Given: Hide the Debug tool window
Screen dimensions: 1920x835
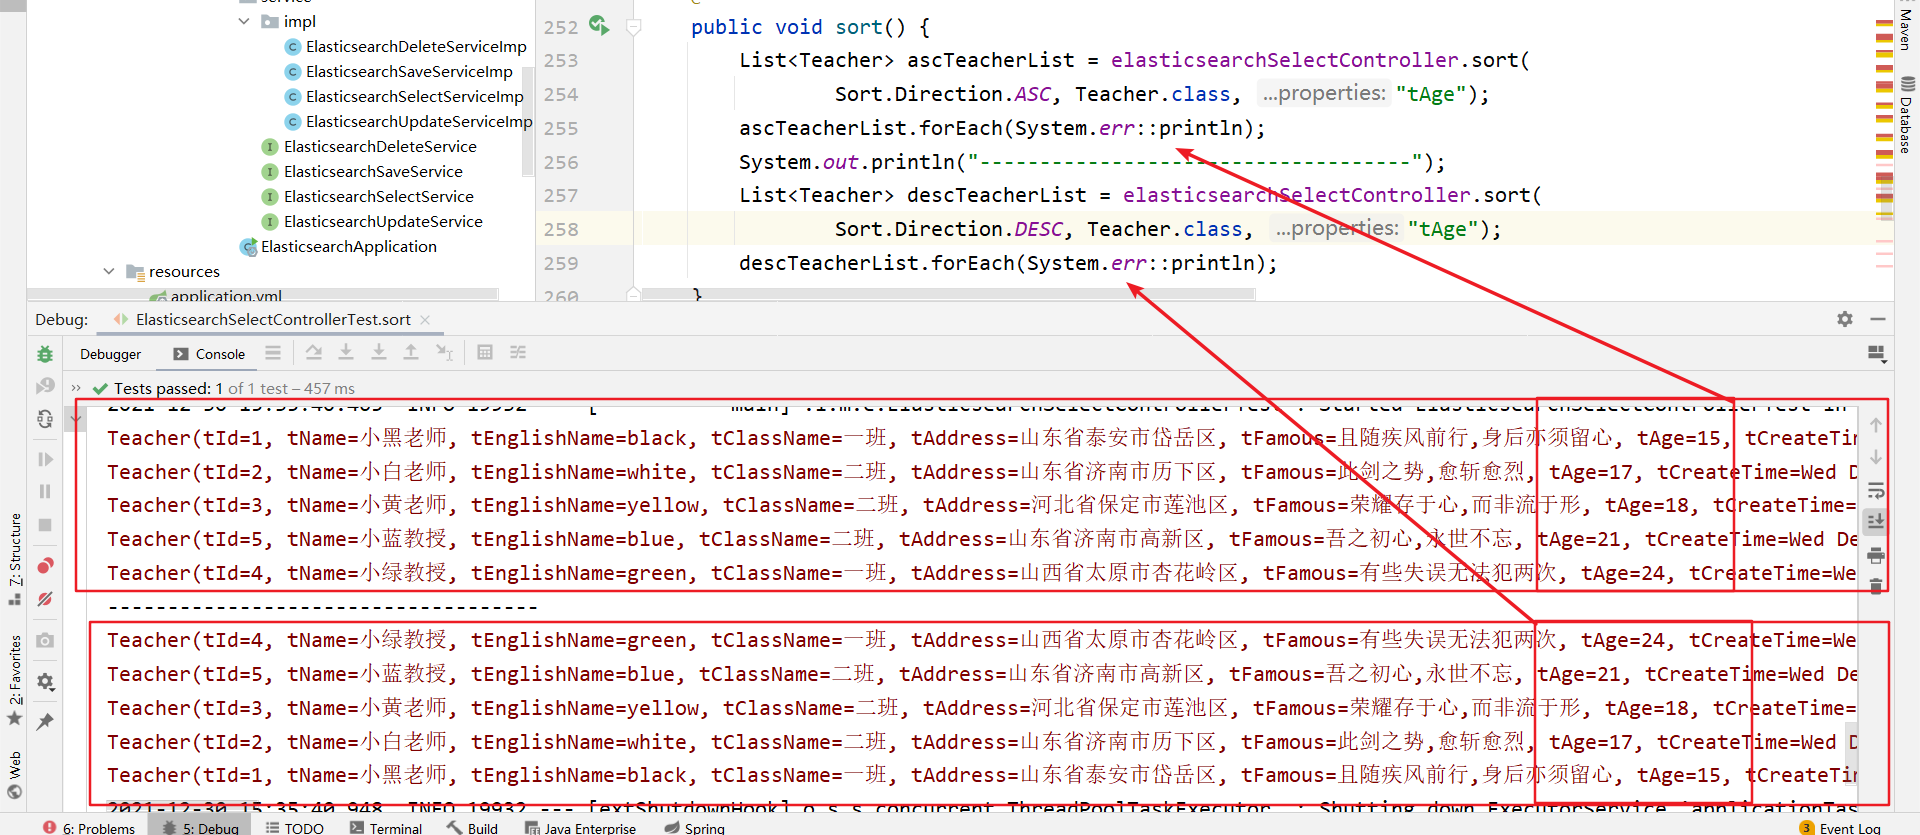Looking at the screenshot, I should (1878, 319).
